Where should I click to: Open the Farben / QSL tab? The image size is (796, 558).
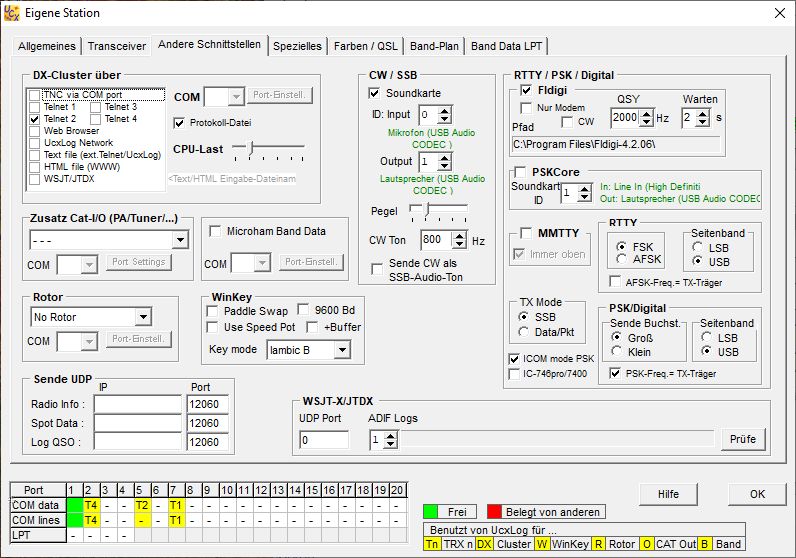367,46
